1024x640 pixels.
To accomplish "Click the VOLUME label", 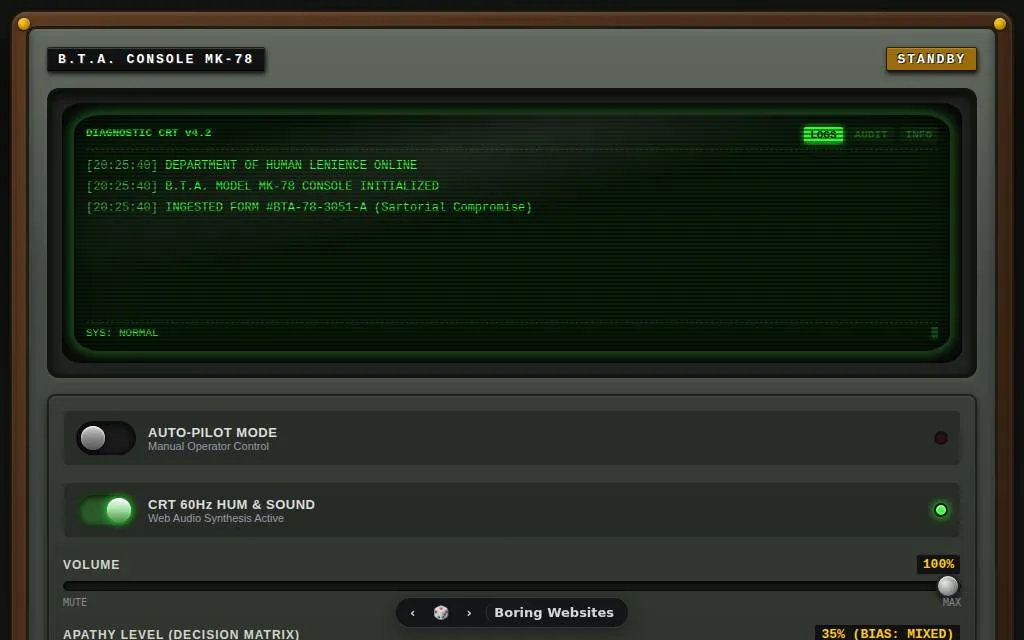I will [x=91, y=565].
